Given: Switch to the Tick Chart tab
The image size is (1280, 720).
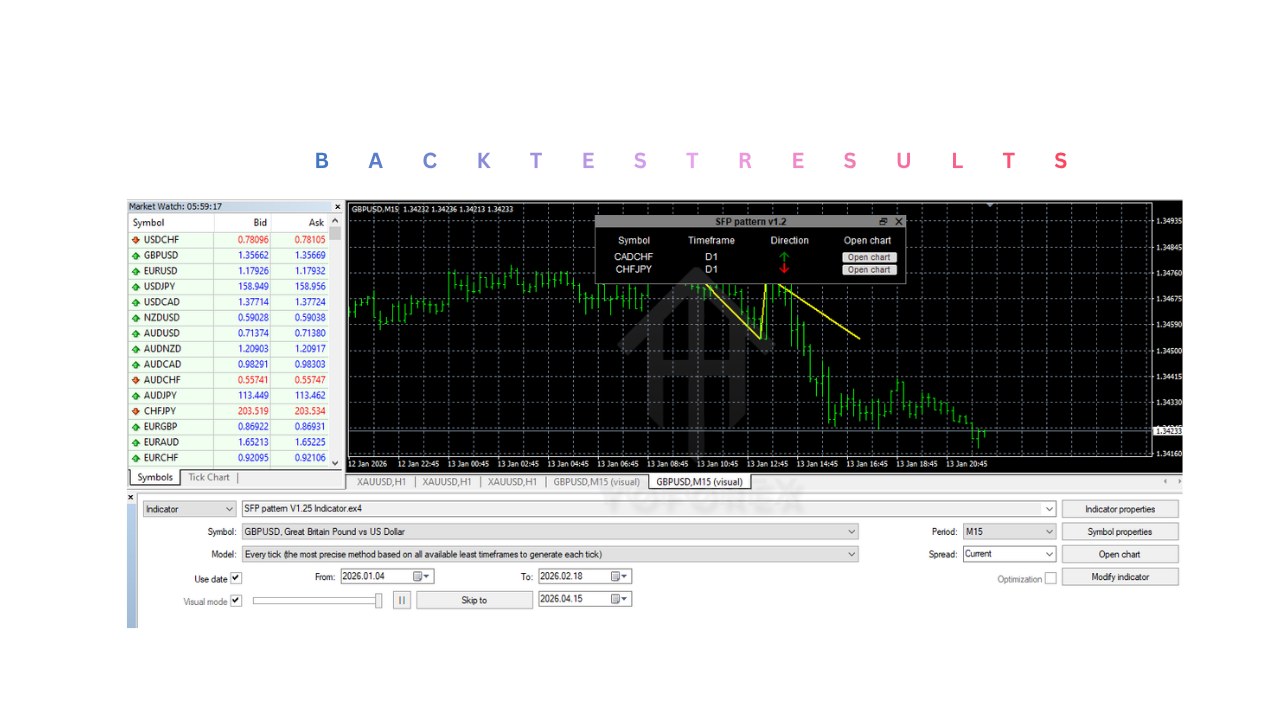Looking at the screenshot, I should pos(208,477).
